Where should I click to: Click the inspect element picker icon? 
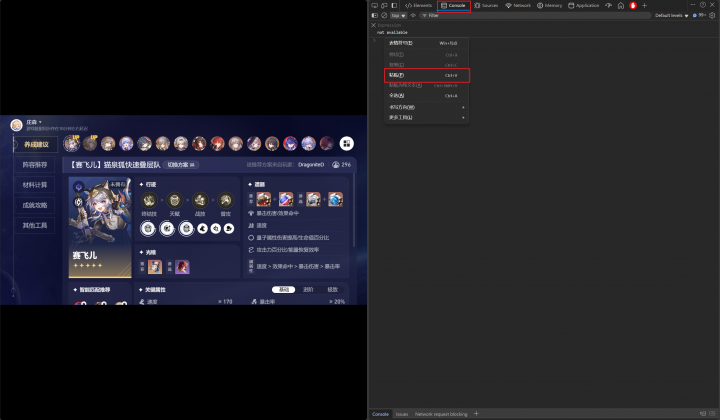click(x=374, y=6)
